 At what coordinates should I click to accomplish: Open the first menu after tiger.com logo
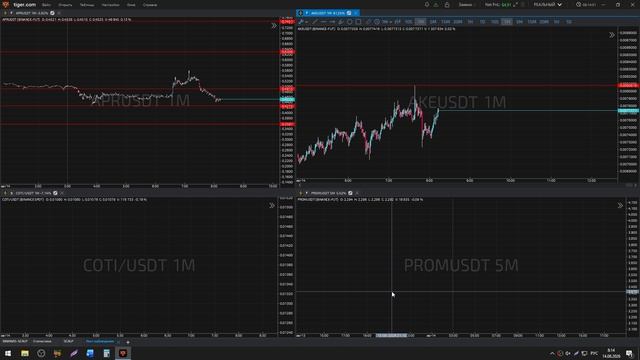pos(46,5)
